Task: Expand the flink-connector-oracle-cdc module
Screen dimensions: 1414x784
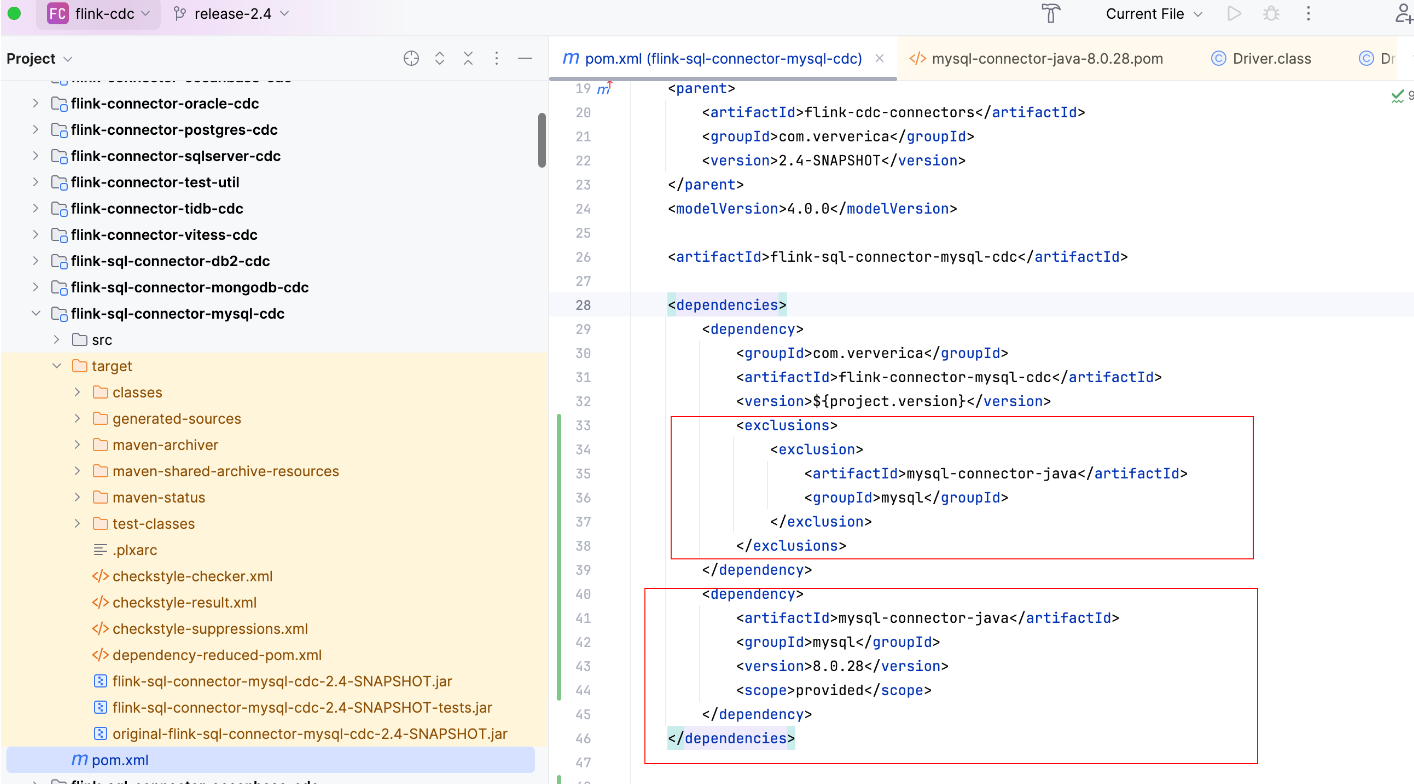Action: point(36,104)
